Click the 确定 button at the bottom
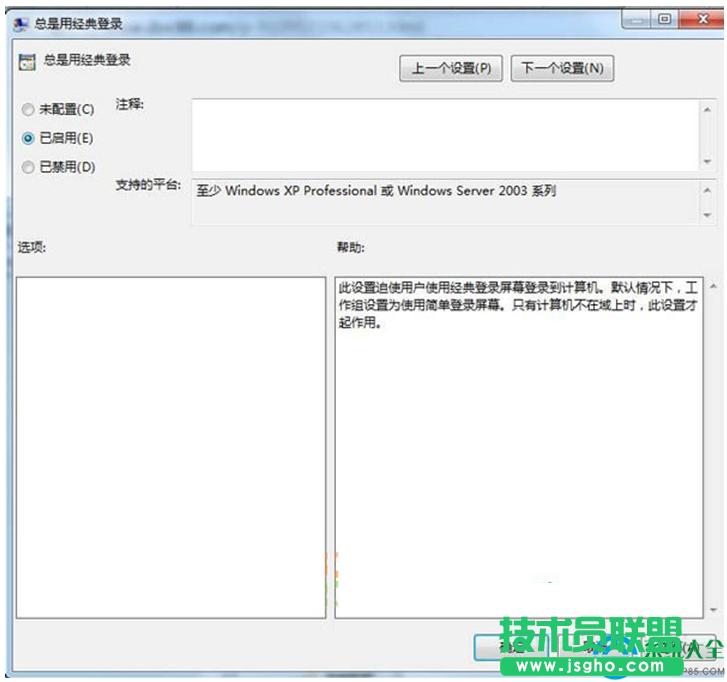Viewport: 727px width, 682px height. tap(510, 647)
